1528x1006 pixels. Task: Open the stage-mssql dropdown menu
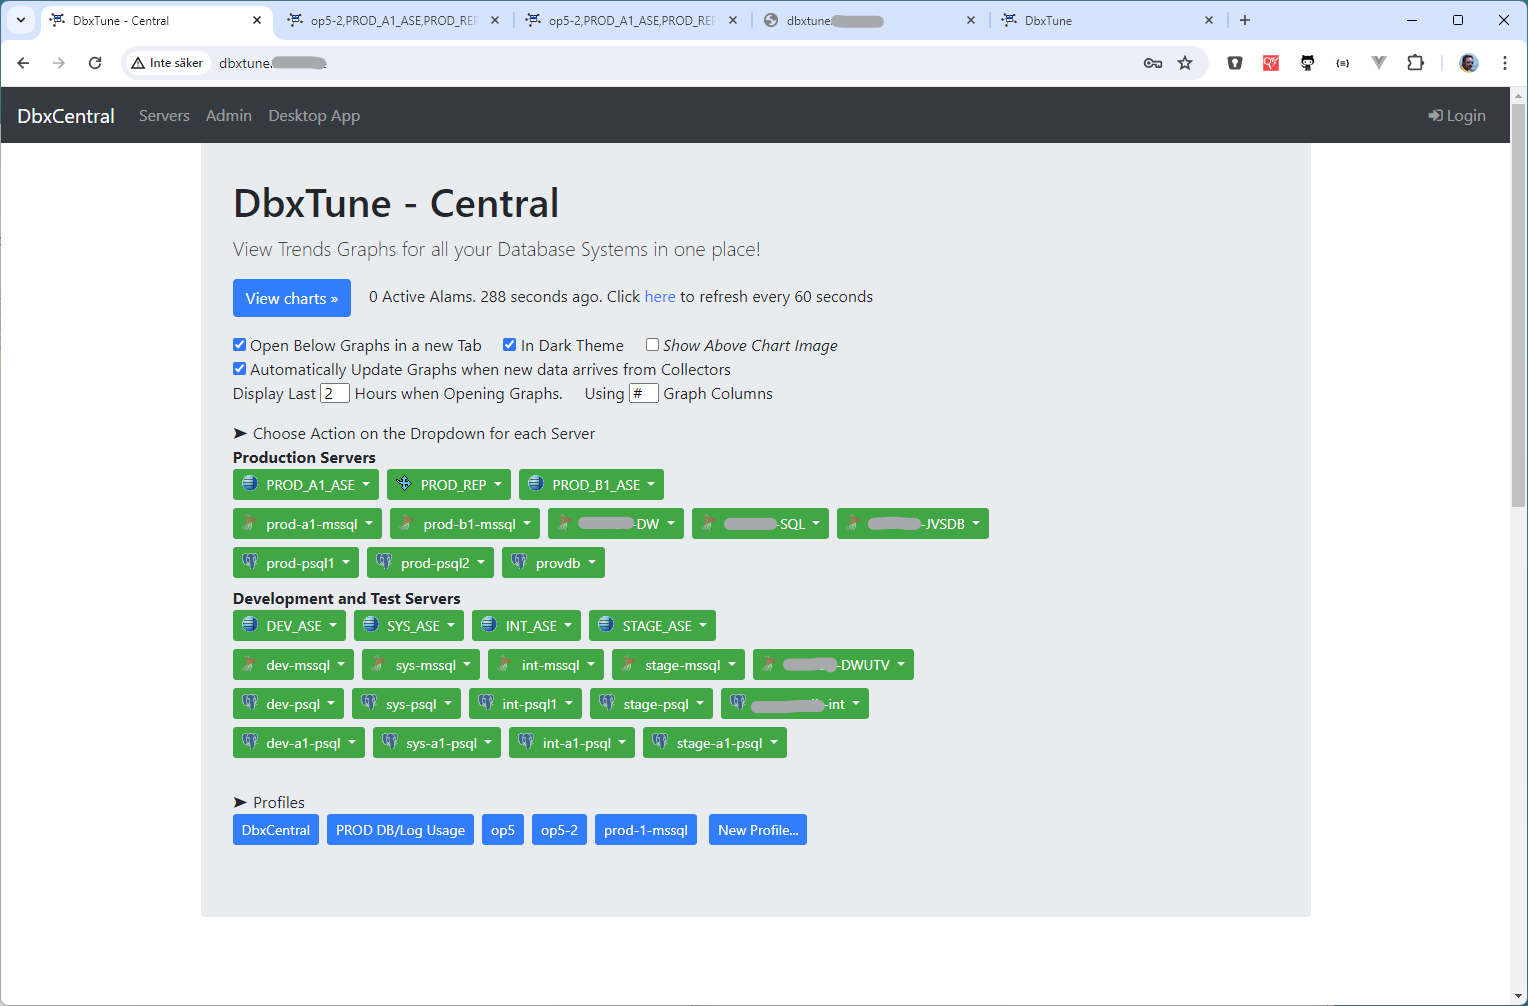pyautogui.click(x=675, y=665)
